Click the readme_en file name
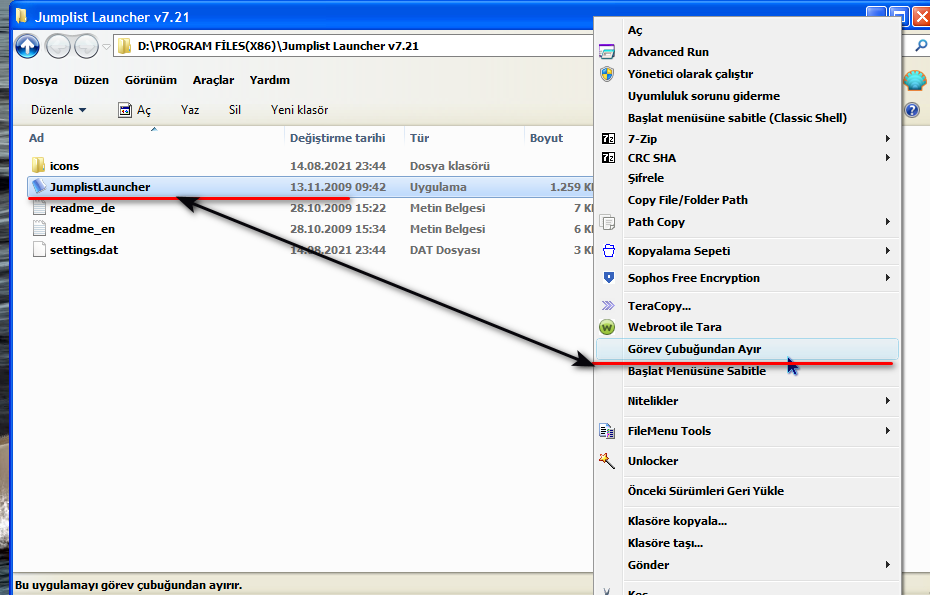This screenshot has width=930, height=595. coord(82,229)
